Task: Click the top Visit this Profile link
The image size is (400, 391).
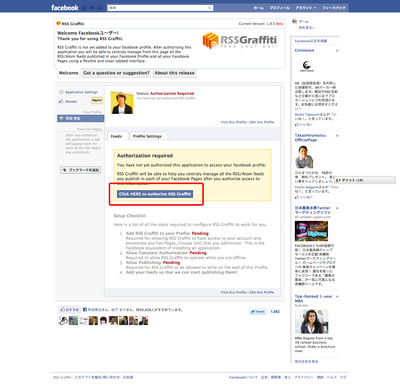Action: click(x=233, y=122)
